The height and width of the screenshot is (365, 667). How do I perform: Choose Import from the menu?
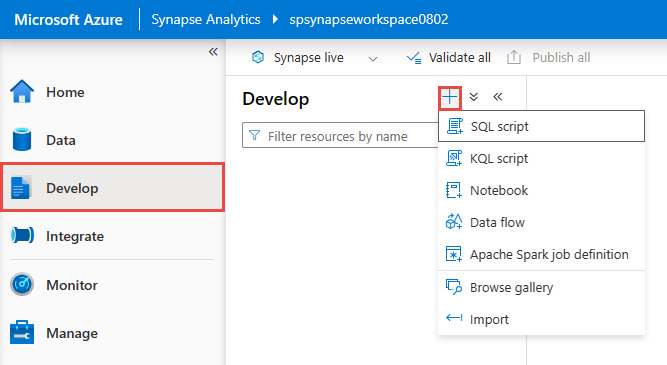click(x=542, y=319)
